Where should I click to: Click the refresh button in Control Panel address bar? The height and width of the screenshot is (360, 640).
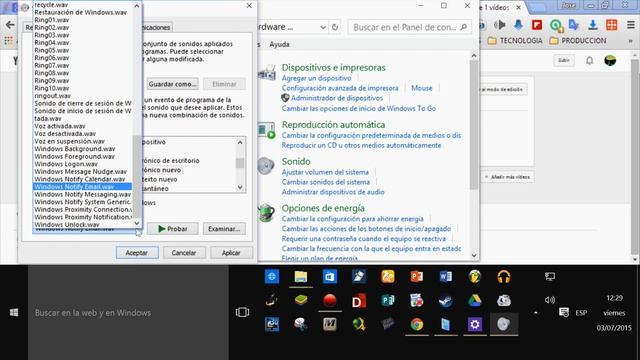(x=335, y=27)
